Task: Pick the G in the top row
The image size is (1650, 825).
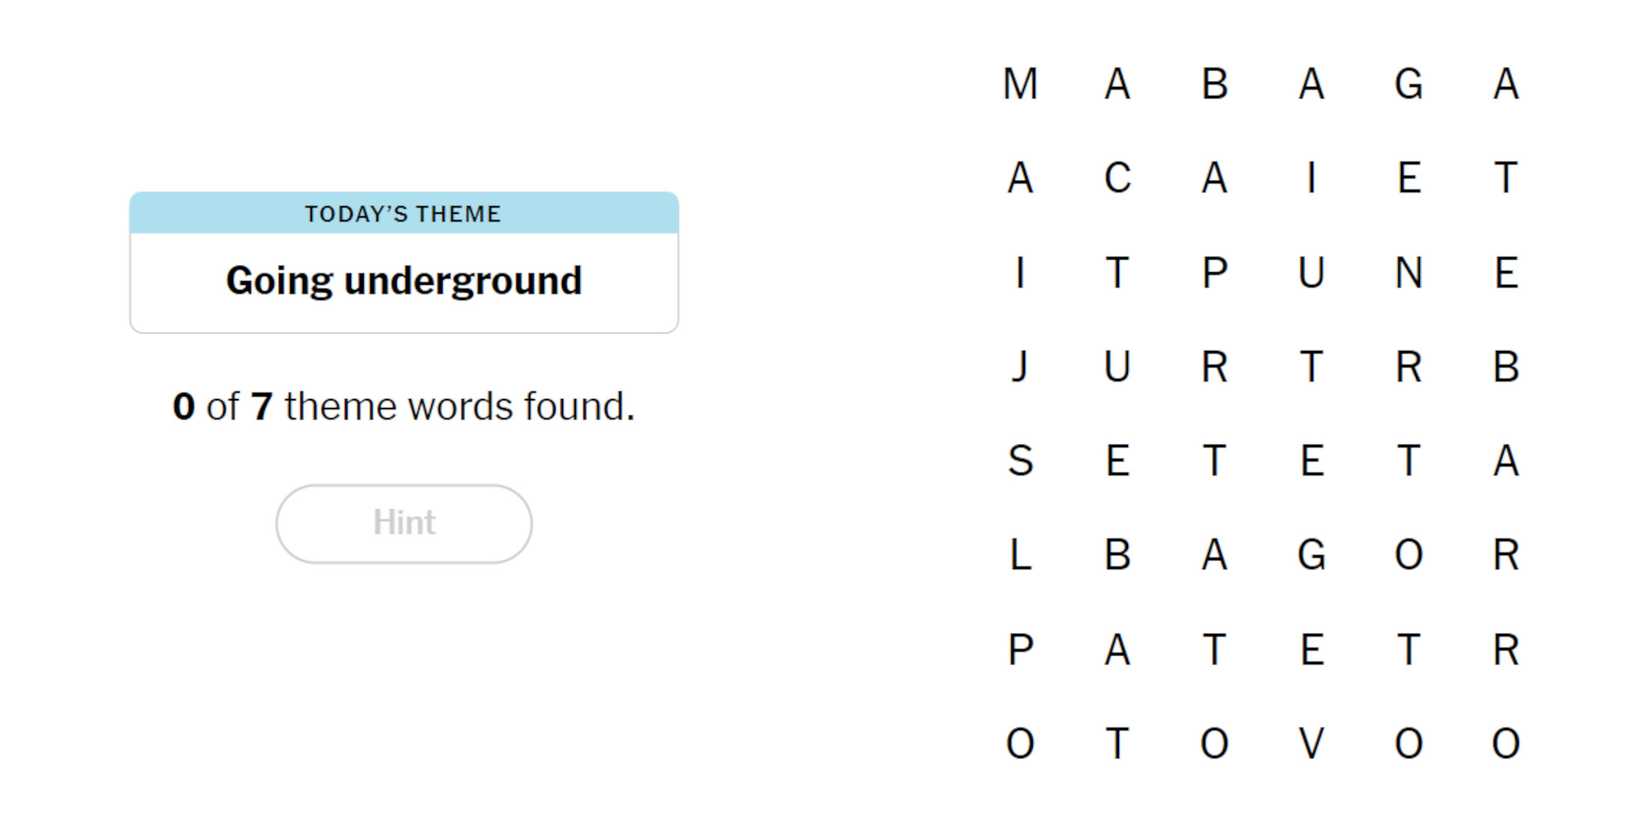Action: pos(1408,84)
